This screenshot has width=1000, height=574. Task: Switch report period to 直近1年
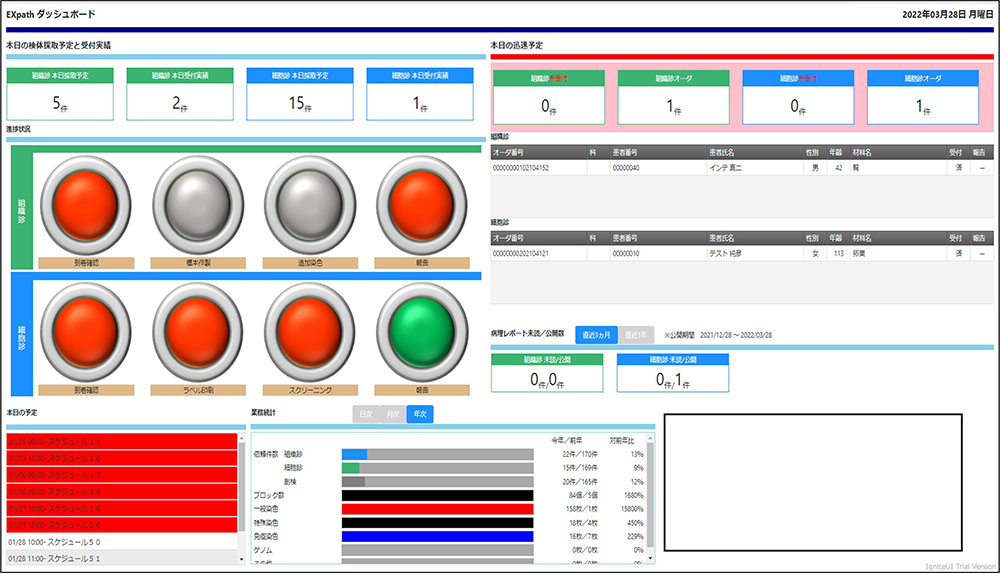pos(635,335)
